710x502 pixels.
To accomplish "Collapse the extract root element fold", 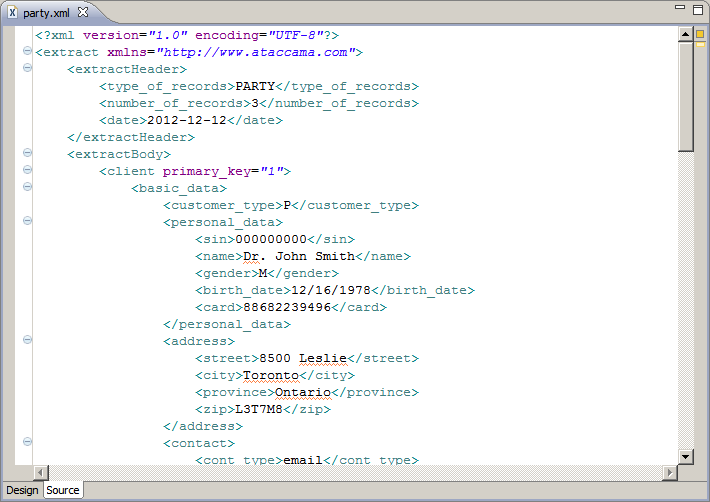I will pyautogui.click(x=27, y=52).
